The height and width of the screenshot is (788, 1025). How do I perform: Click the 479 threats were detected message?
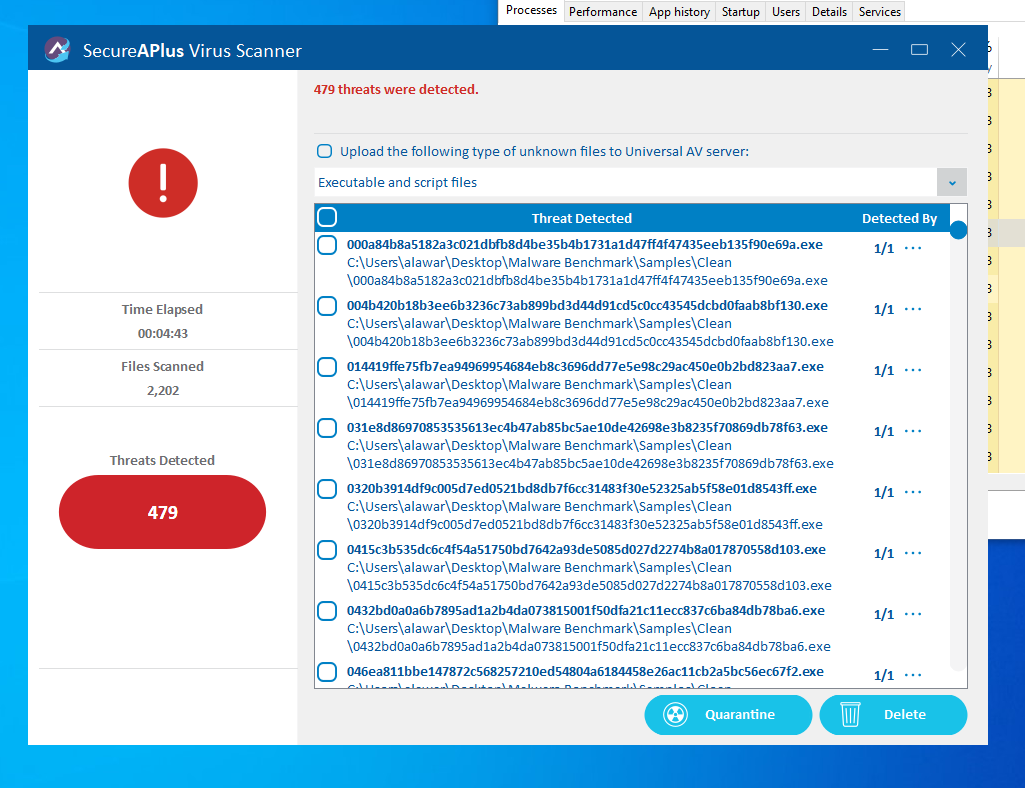coord(396,90)
